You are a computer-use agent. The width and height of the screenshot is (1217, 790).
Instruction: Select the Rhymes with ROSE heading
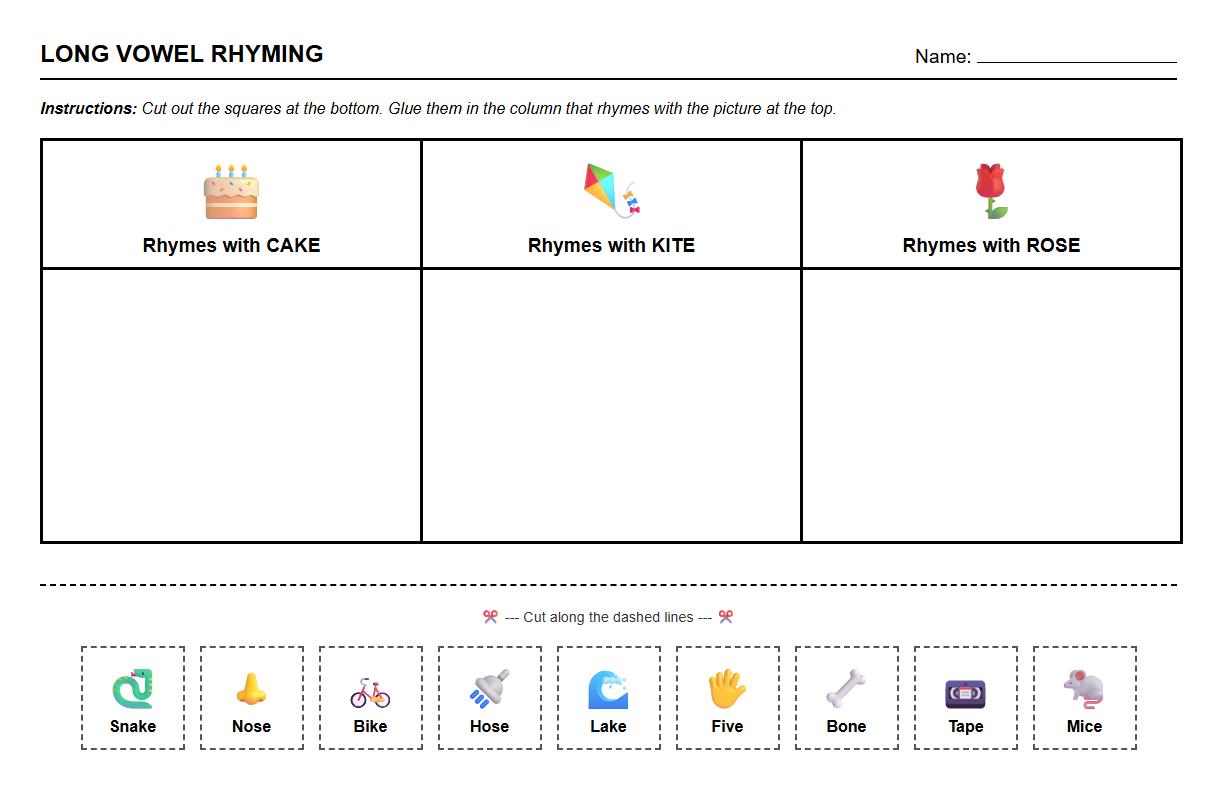coord(990,245)
